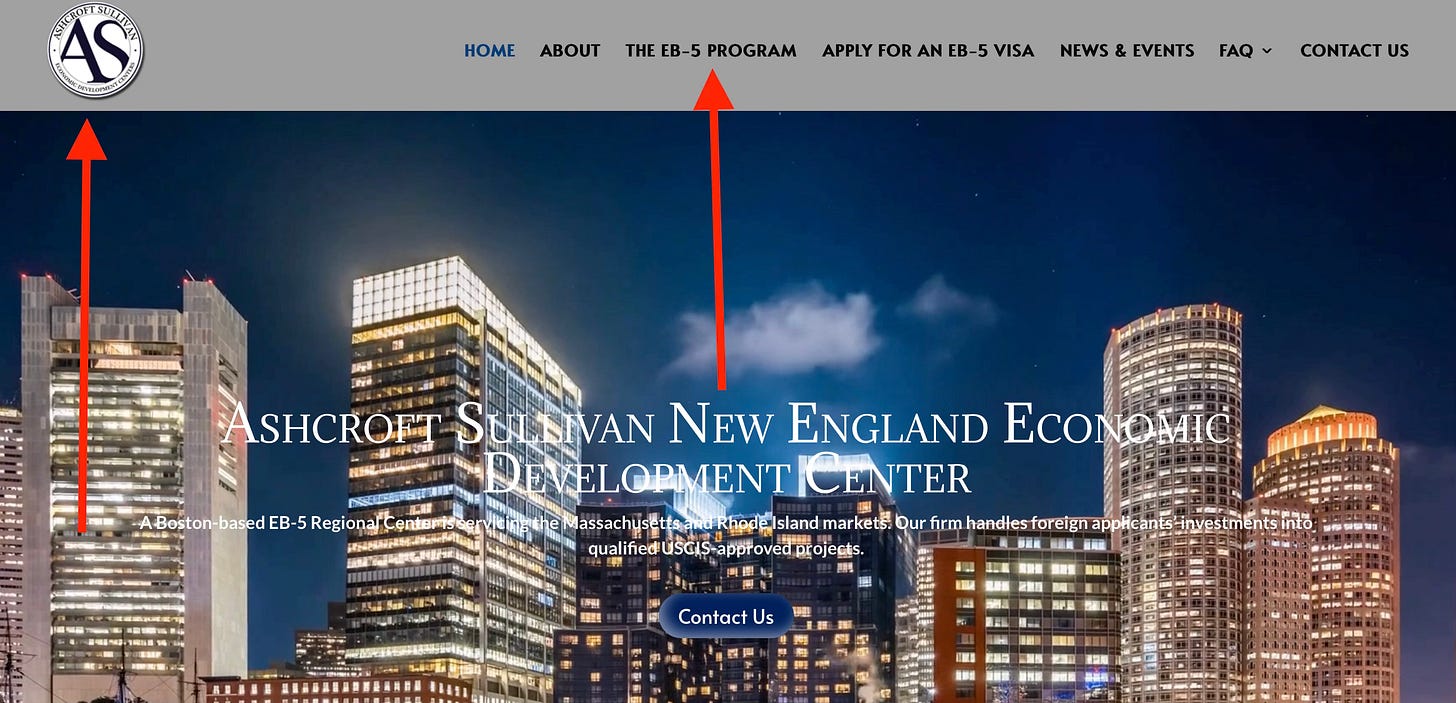
Task: Click the orange-lit domed tower at far right
Action: [1325, 550]
